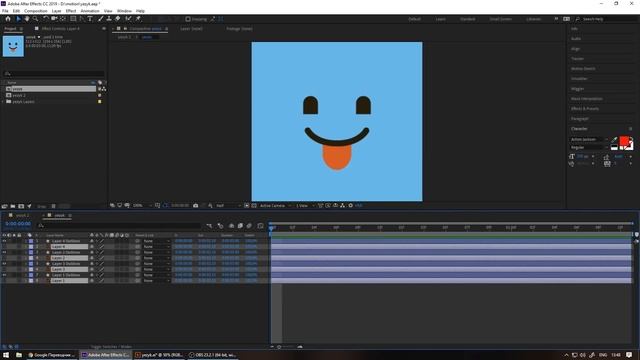640x360 pixels.
Task: Create a new folder in Project panel
Action: click(x=13, y=206)
